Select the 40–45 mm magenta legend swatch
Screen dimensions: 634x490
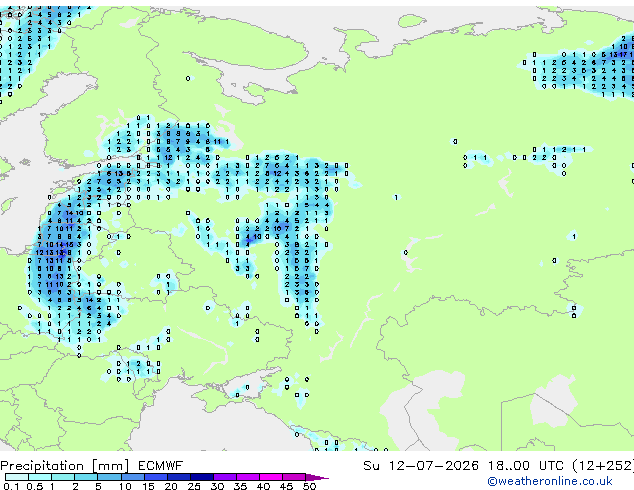tap(271, 477)
